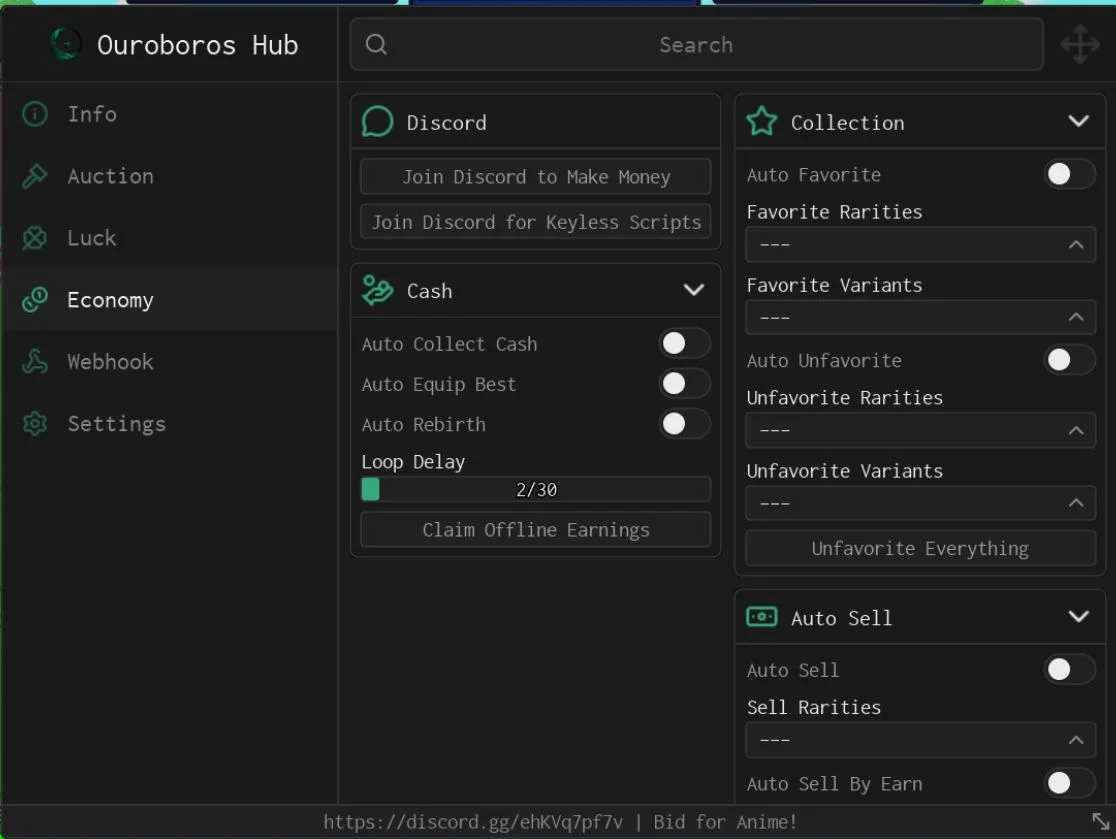
Task: Click the Economy coins icon
Action: 35,300
